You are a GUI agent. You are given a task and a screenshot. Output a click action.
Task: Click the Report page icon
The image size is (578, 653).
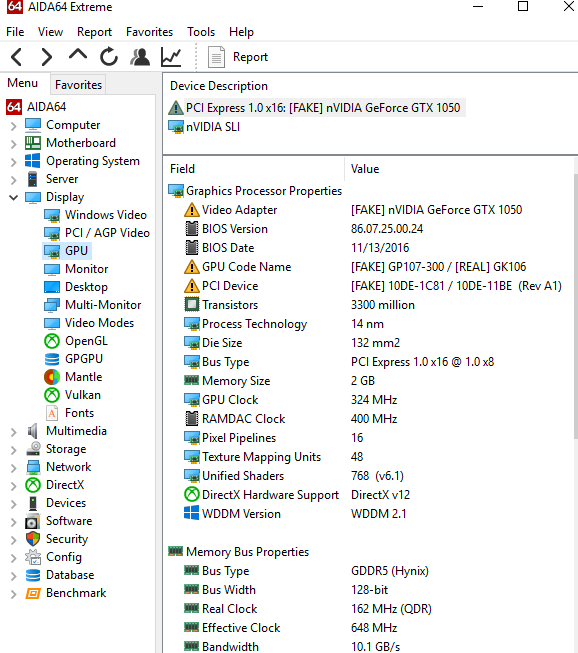[216, 57]
